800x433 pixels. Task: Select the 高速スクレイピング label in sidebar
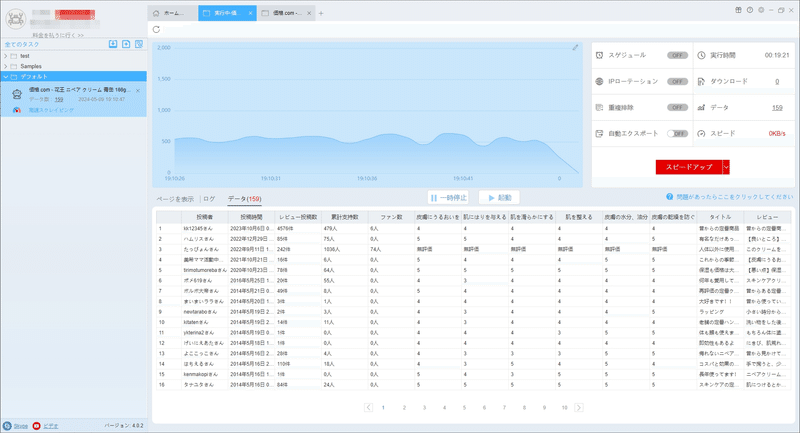coord(51,110)
